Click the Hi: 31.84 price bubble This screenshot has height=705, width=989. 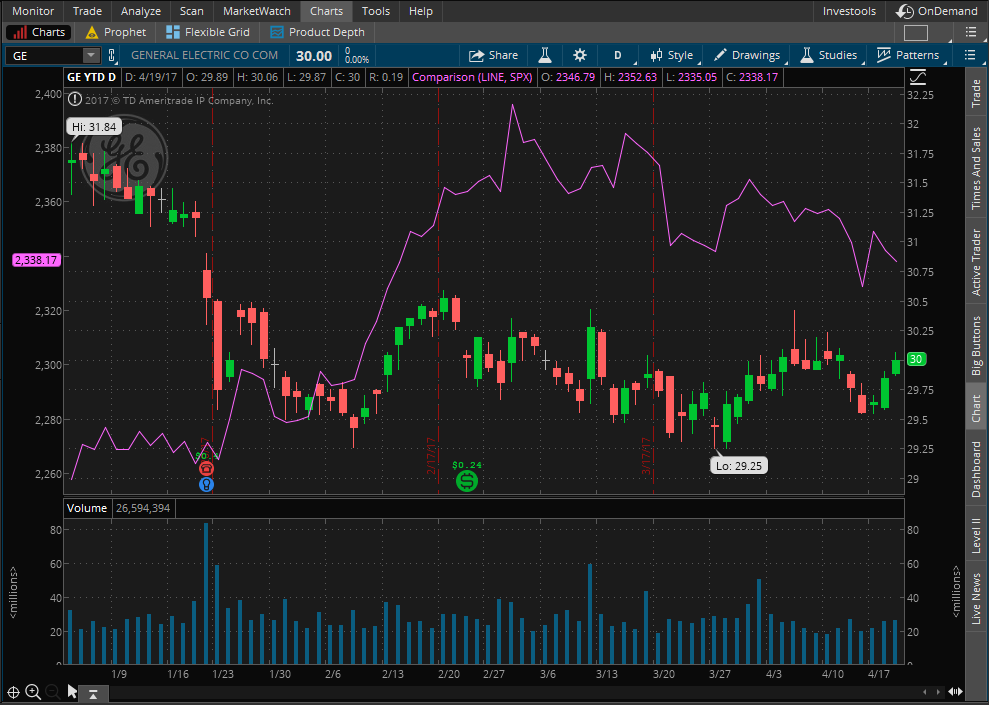click(x=94, y=127)
